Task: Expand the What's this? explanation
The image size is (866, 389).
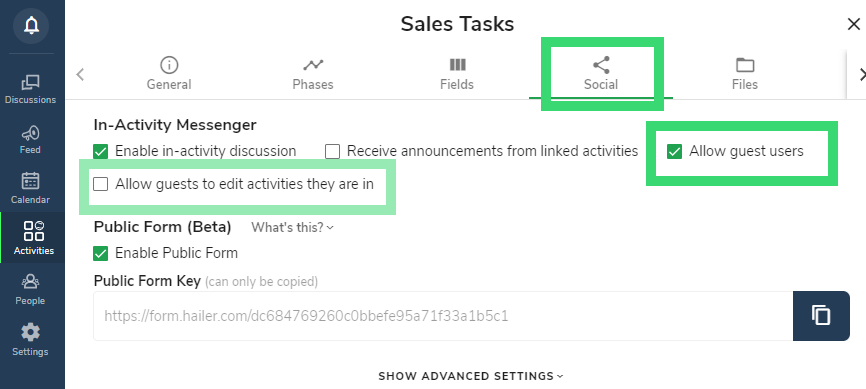Action: tap(292, 227)
